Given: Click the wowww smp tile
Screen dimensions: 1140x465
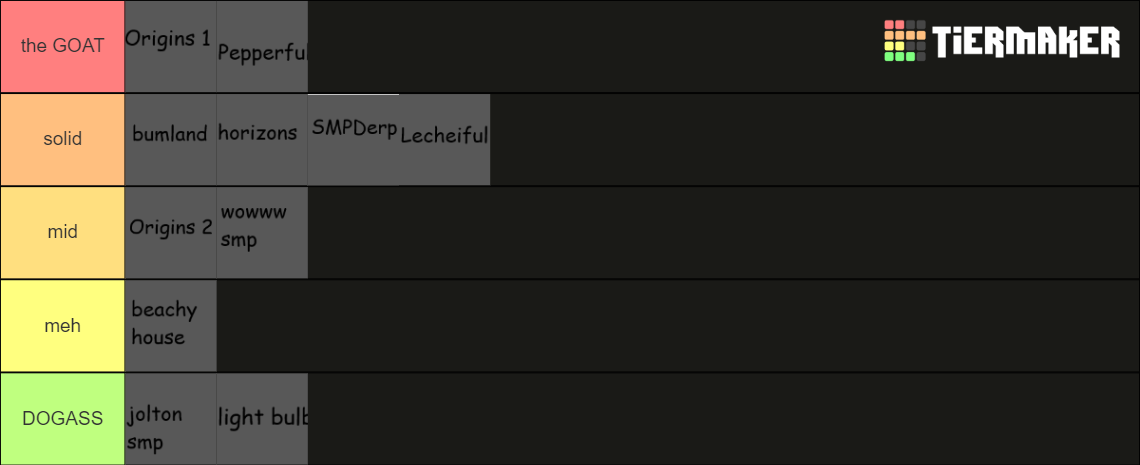Looking at the screenshot, I should point(262,232).
